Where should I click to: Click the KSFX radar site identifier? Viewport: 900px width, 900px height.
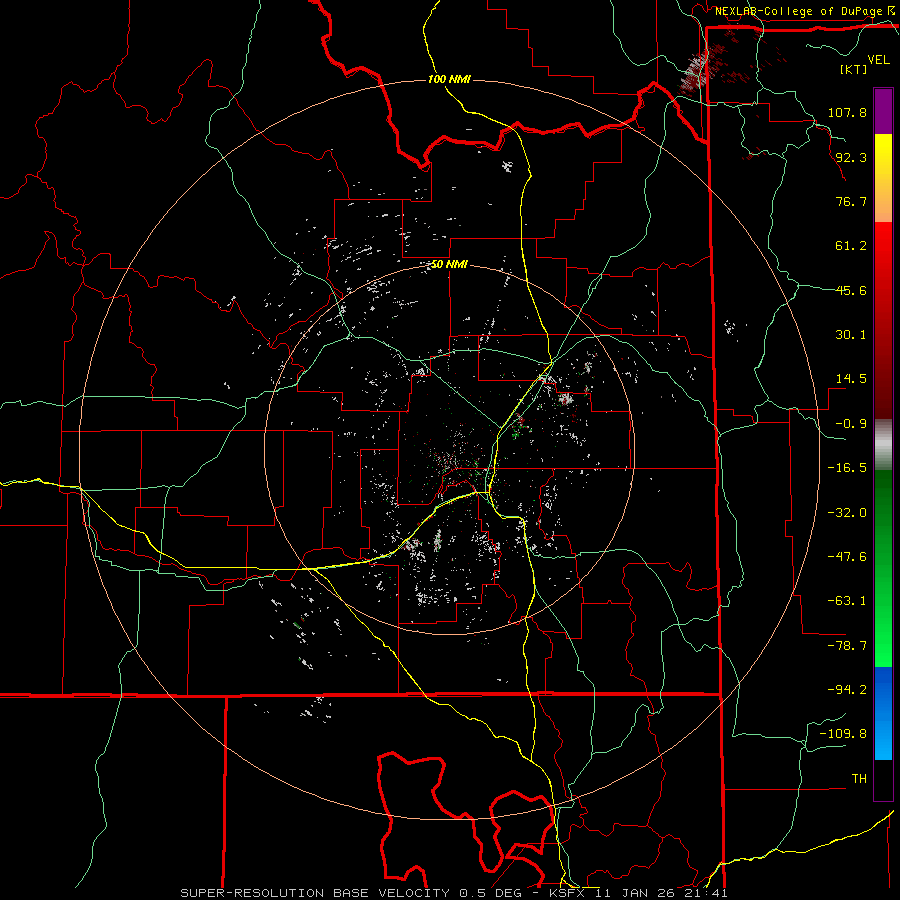(568, 893)
